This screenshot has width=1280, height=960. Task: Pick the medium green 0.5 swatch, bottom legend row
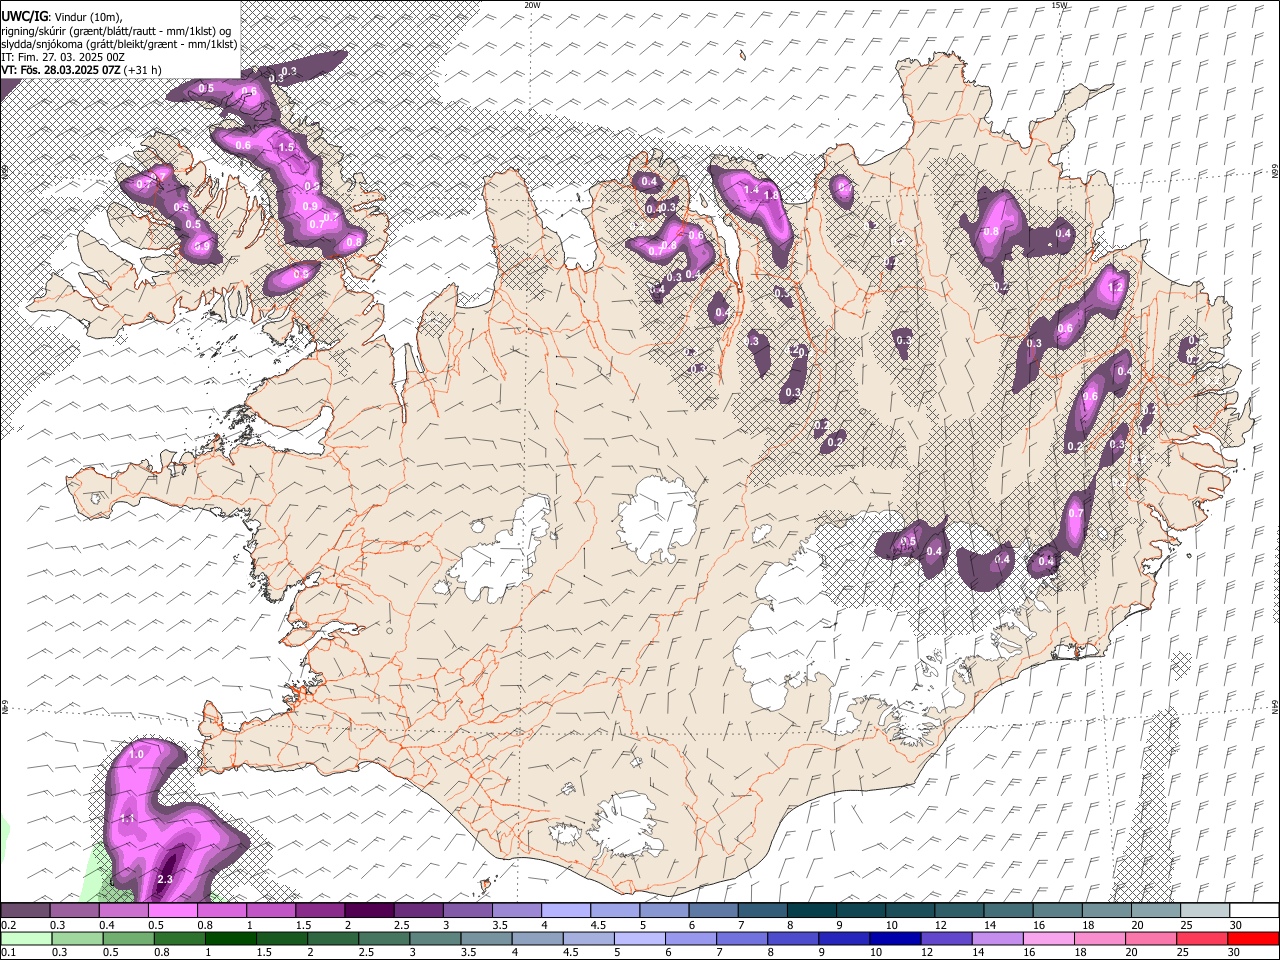click(128, 938)
